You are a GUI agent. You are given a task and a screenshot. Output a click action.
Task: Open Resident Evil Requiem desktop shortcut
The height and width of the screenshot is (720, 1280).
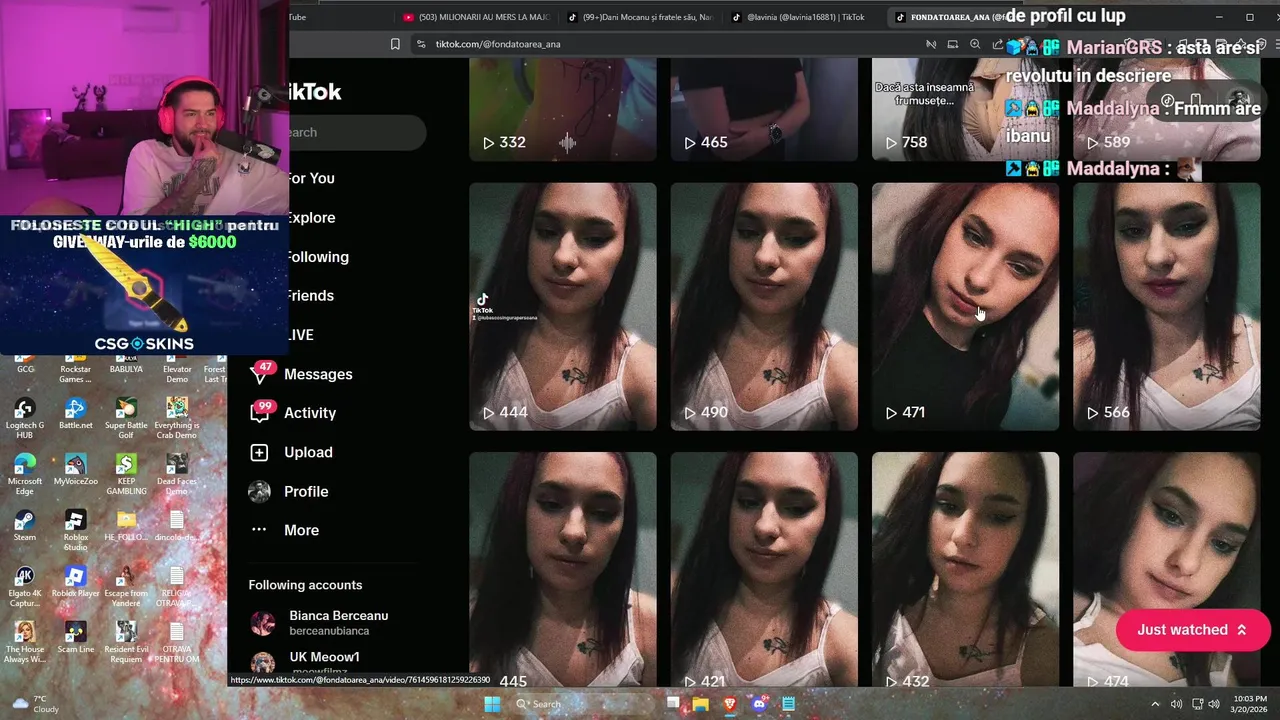click(126, 642)
